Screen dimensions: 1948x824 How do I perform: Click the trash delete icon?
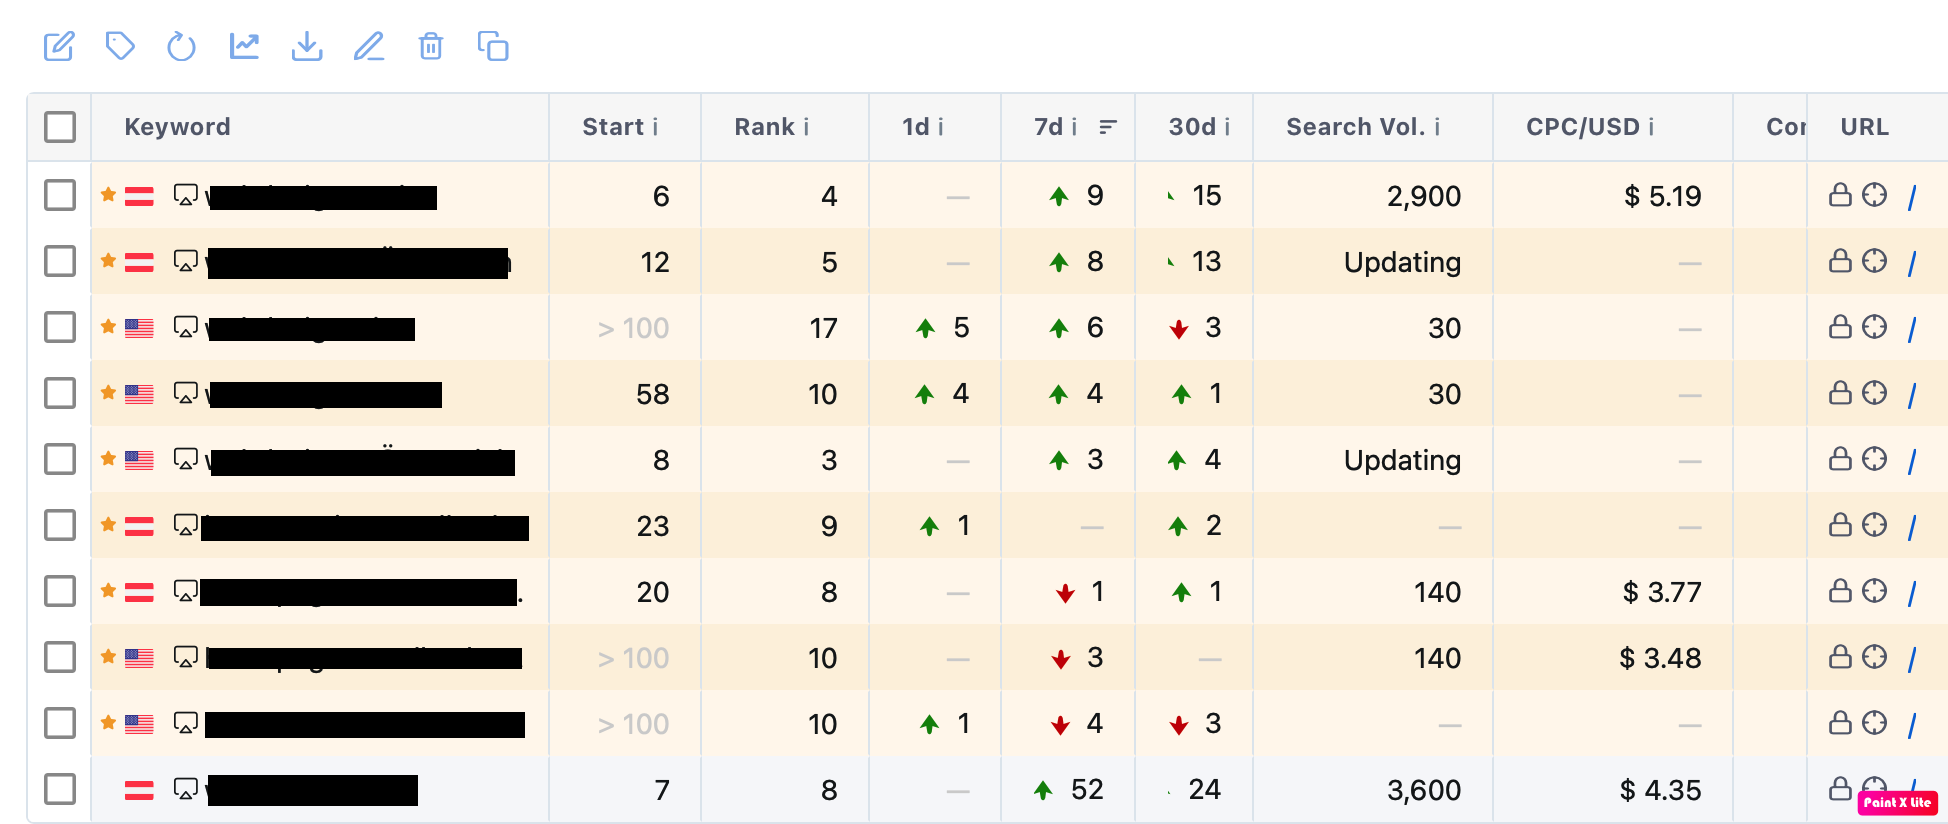tap(431, 46)
